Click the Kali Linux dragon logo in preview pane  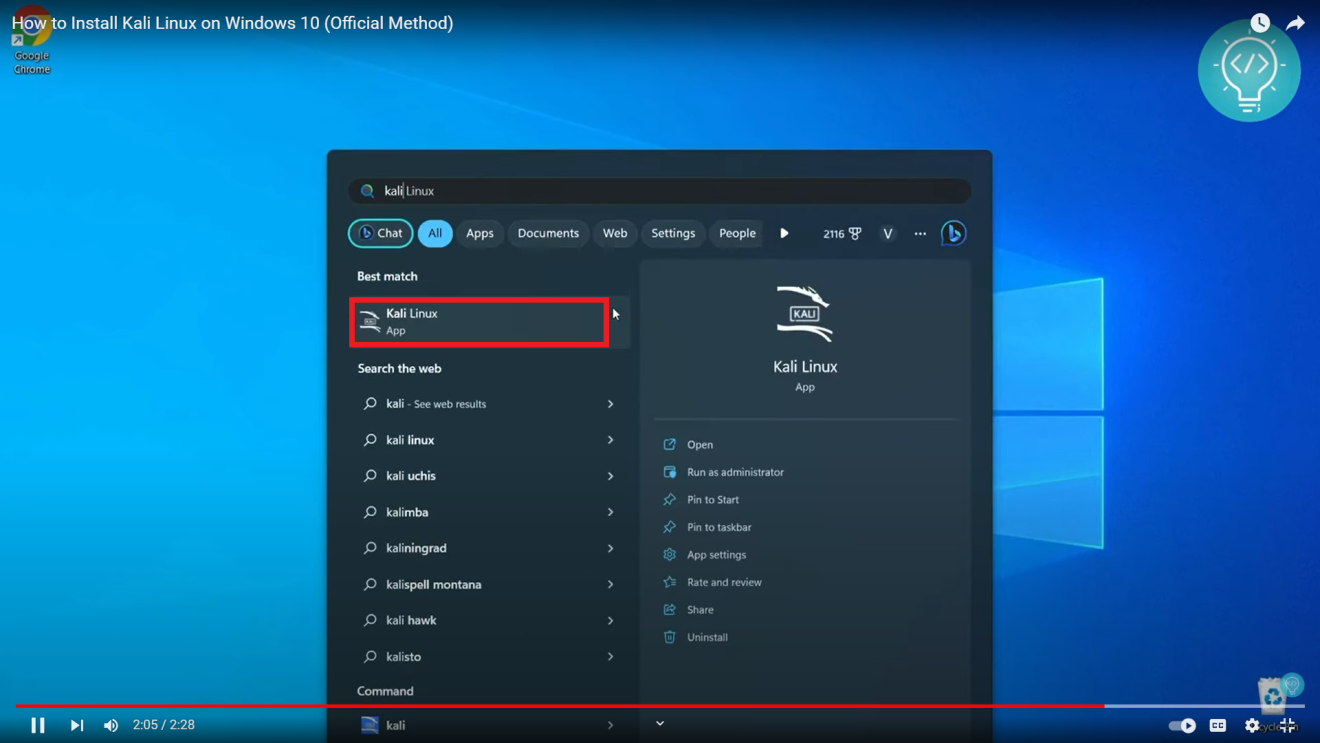click(805, 312)
